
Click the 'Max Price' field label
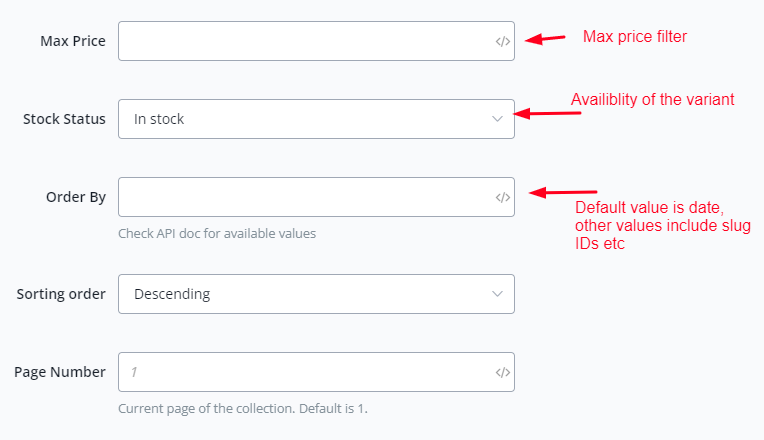(73, 41)
